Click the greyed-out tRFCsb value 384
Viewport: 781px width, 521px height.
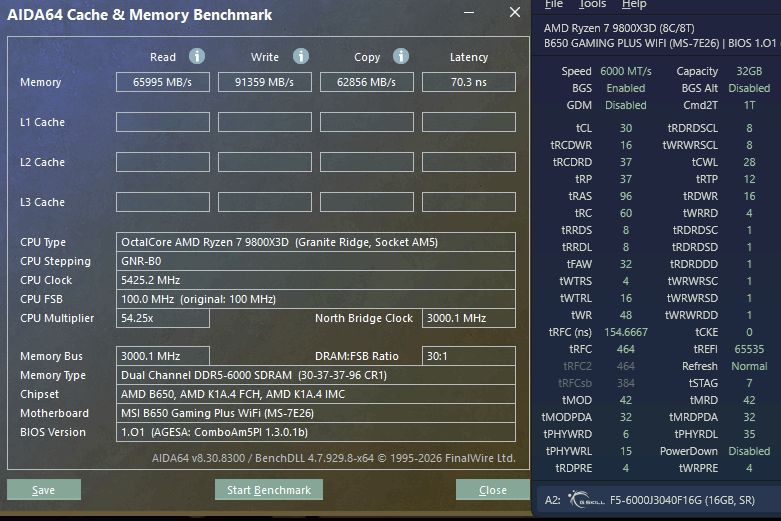point(626,383)
